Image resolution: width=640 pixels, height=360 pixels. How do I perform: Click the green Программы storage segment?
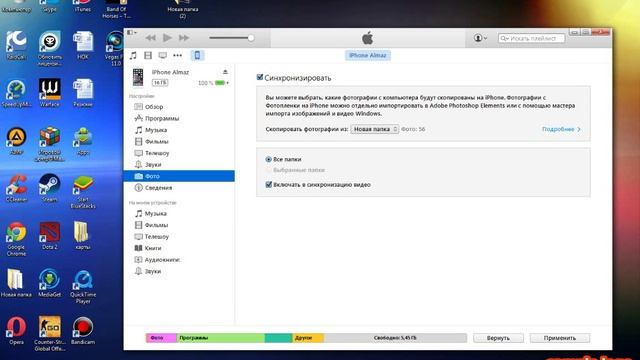tap(220, 338)
